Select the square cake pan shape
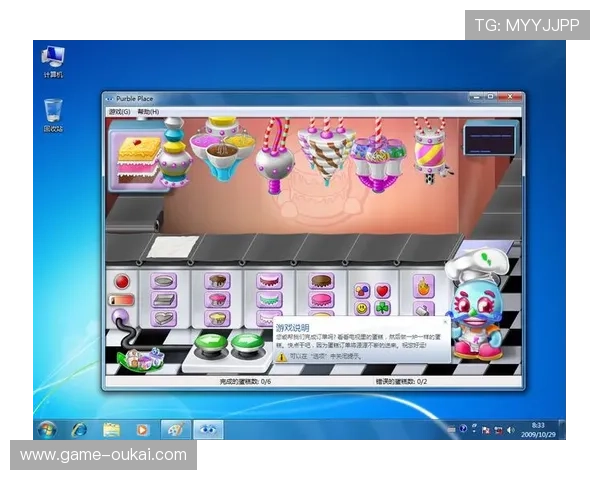The image size is (600, 480). click(164, 299)
